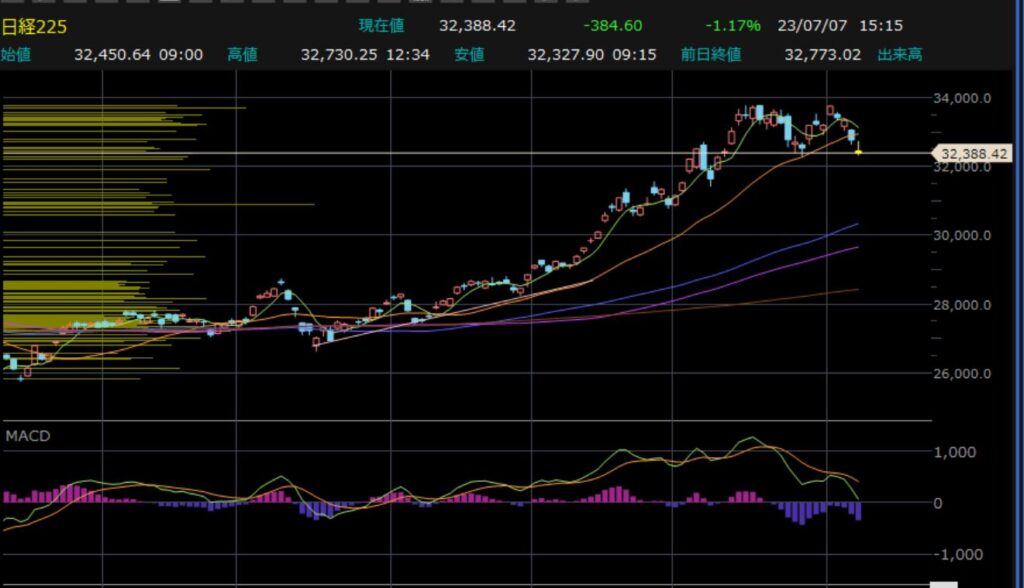
Task: Click the current price tag 32,388.42 on axis
Action: pyautogui.click(x=973, y=153)
